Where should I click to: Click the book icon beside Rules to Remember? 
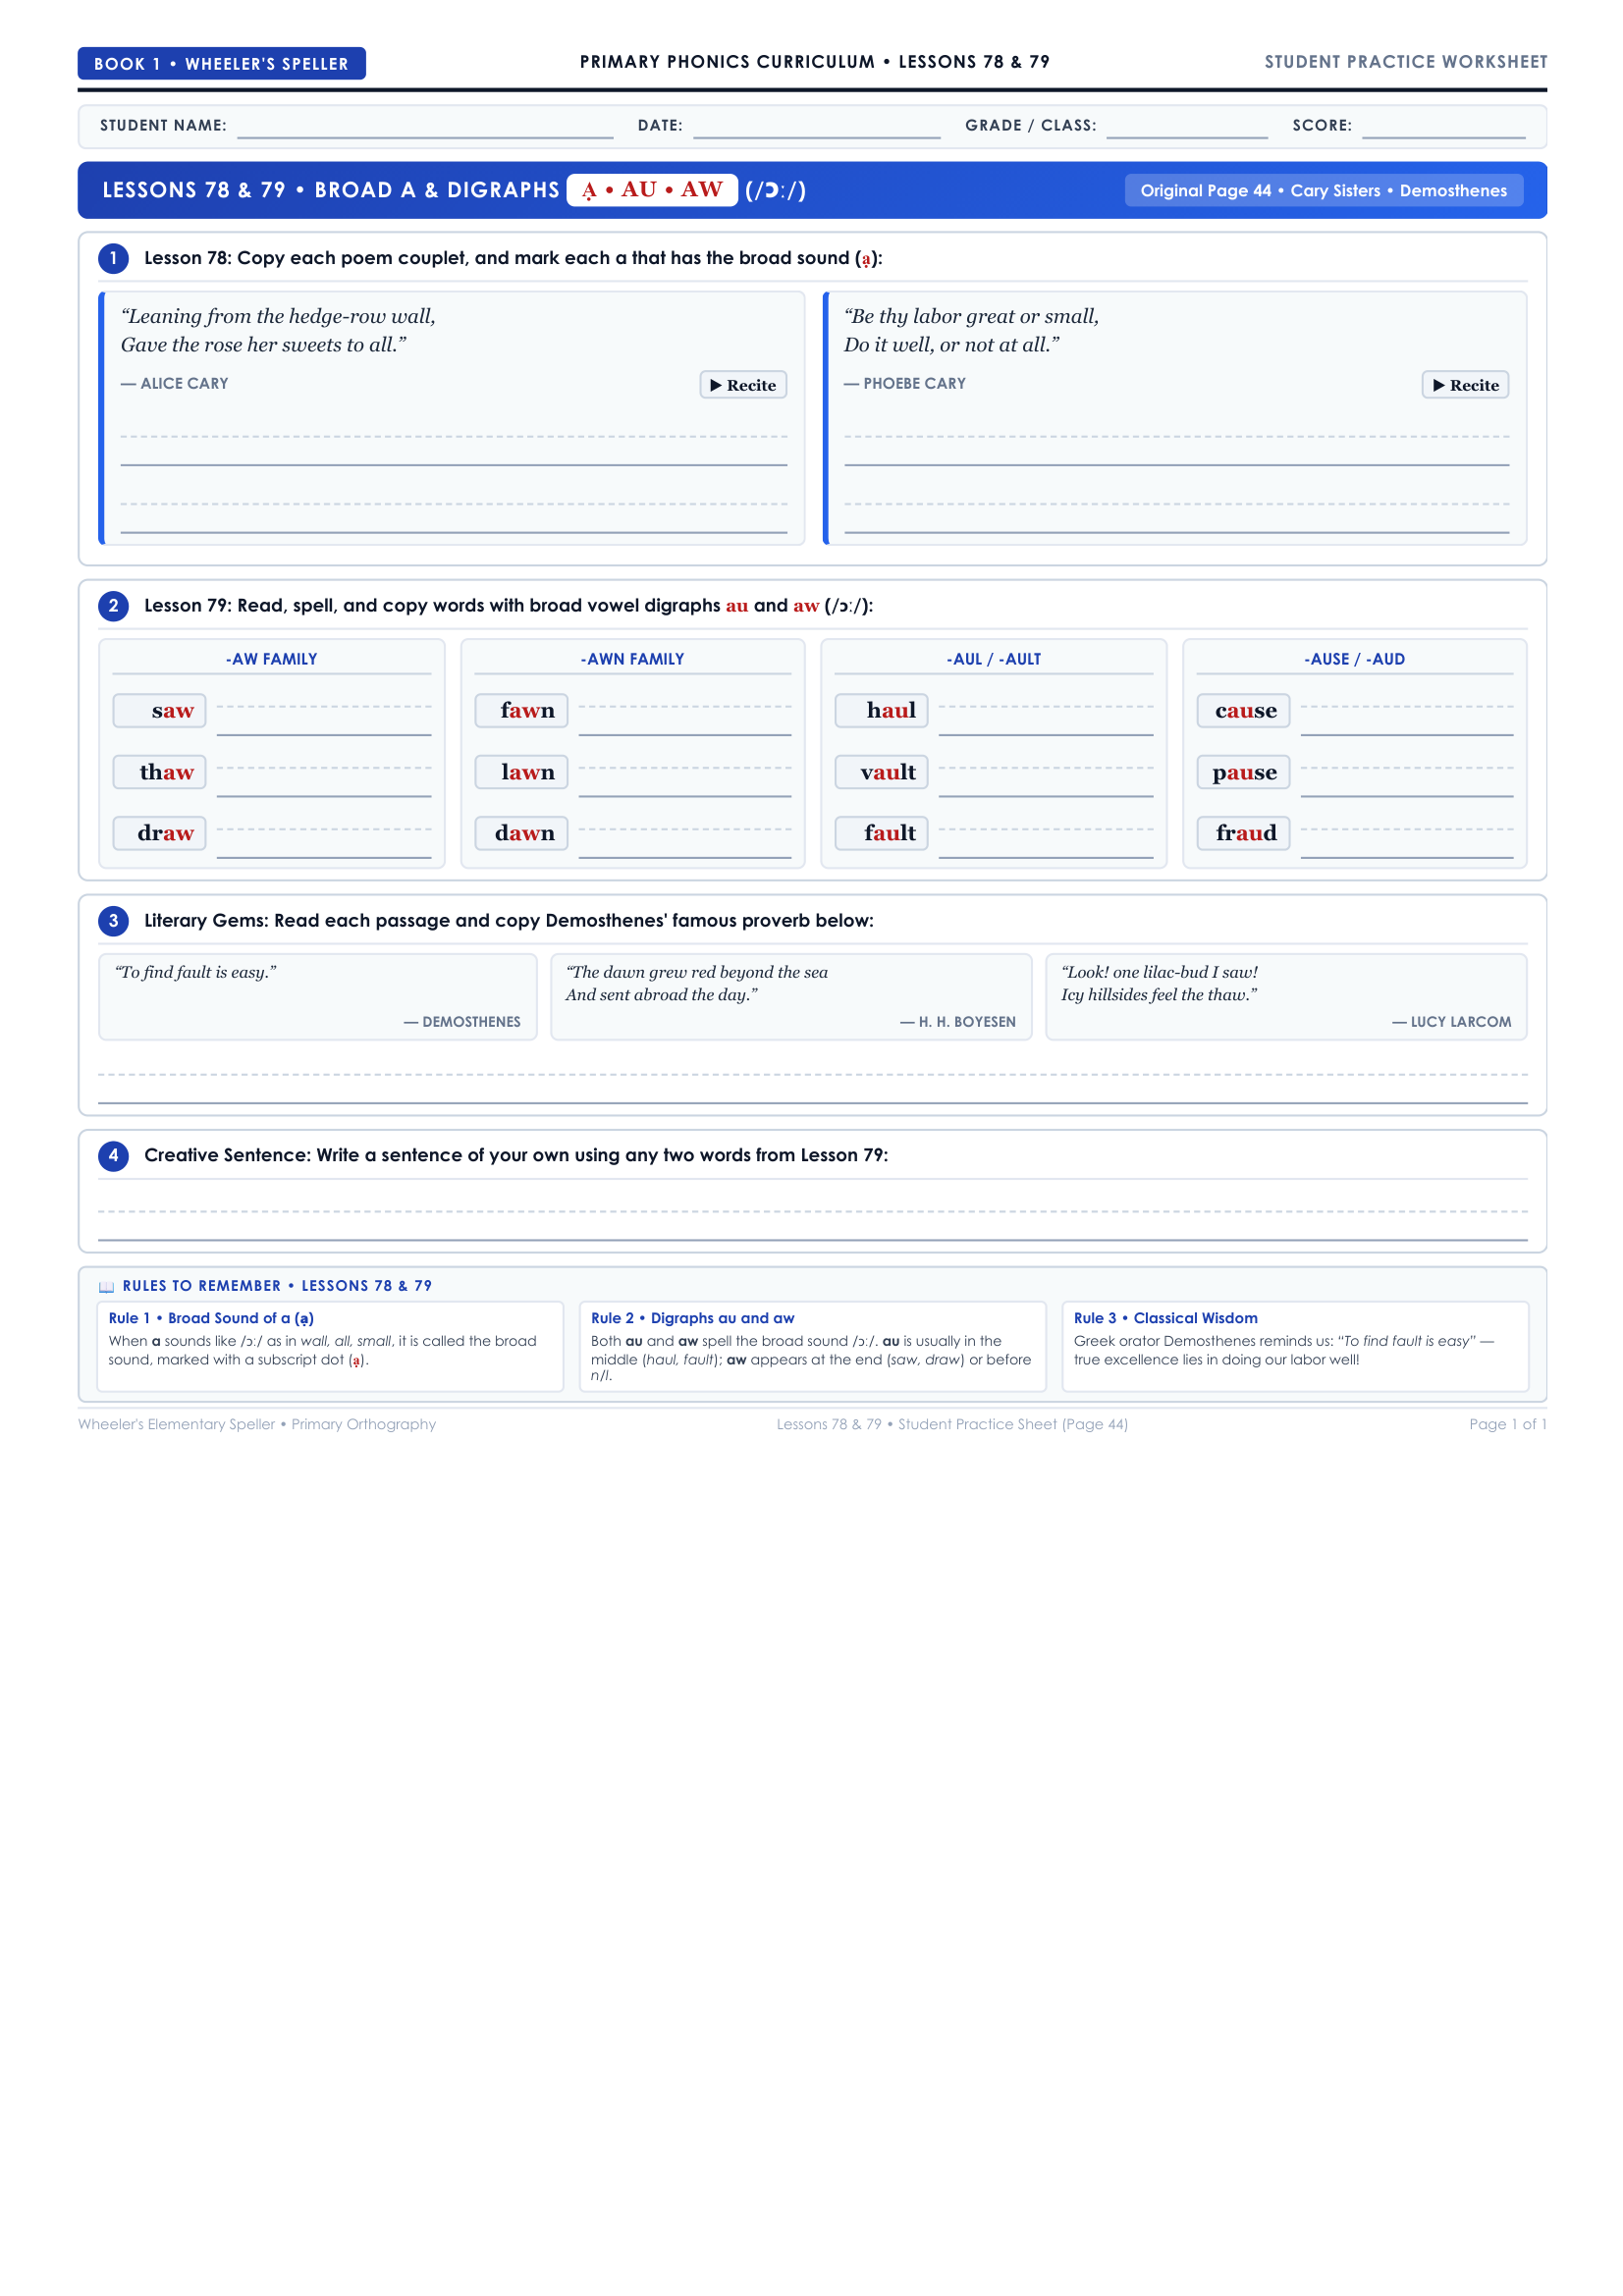pos(106,1287)
